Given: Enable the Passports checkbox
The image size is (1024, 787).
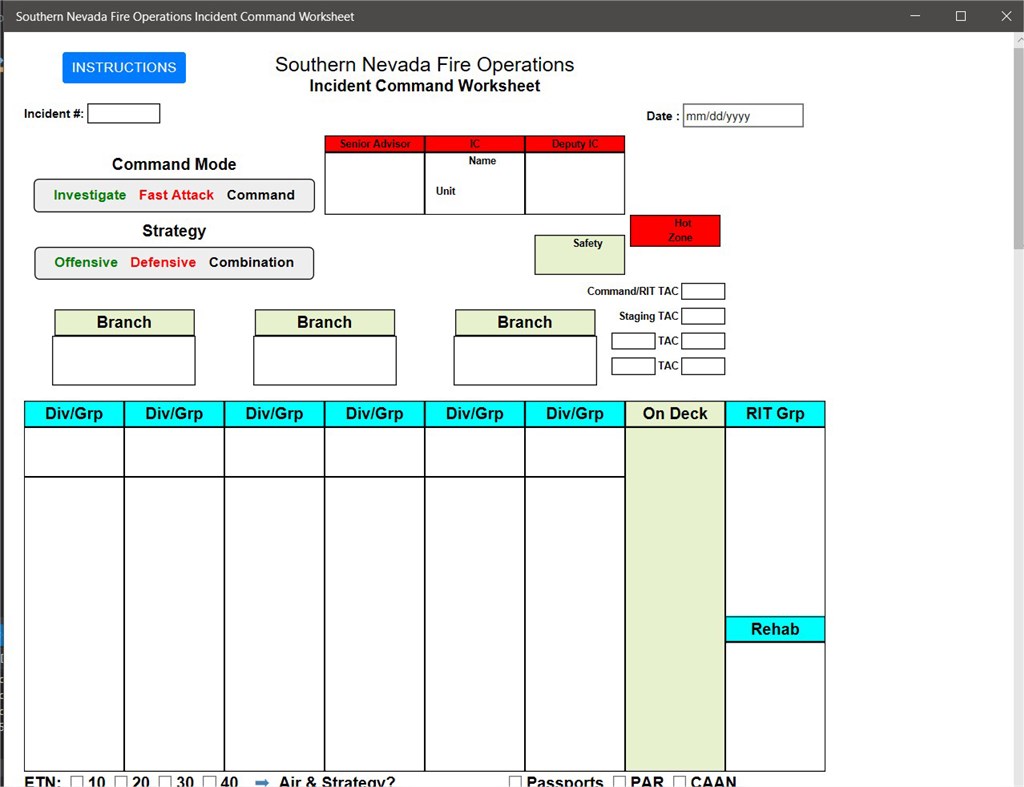Looking at the screenshot, I should coord(514,781).
